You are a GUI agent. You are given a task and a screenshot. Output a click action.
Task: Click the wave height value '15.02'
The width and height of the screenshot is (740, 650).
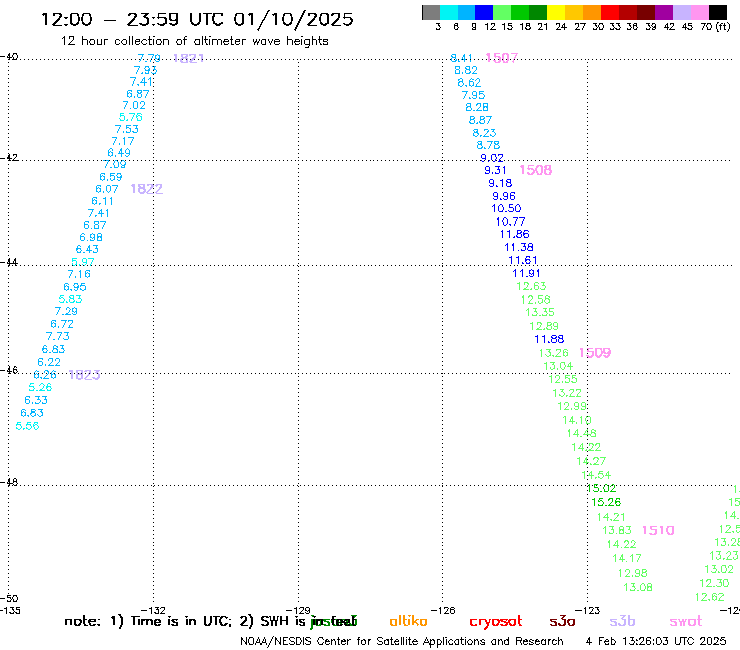pos(601,488)
